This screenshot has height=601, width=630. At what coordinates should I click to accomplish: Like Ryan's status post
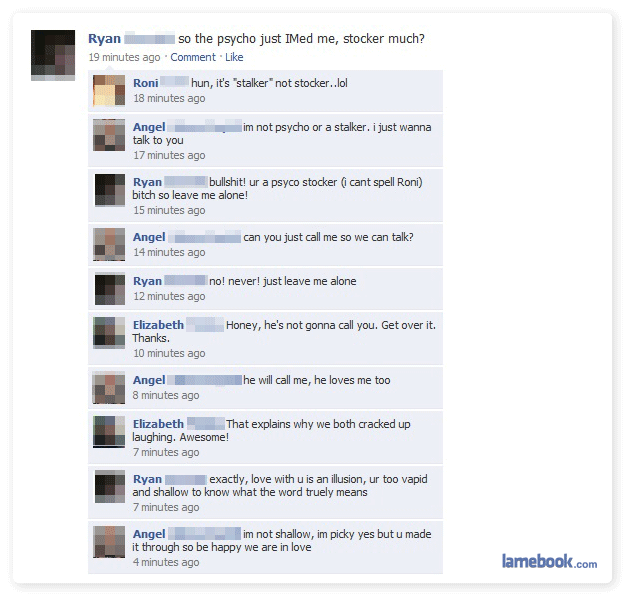[234, 57]
